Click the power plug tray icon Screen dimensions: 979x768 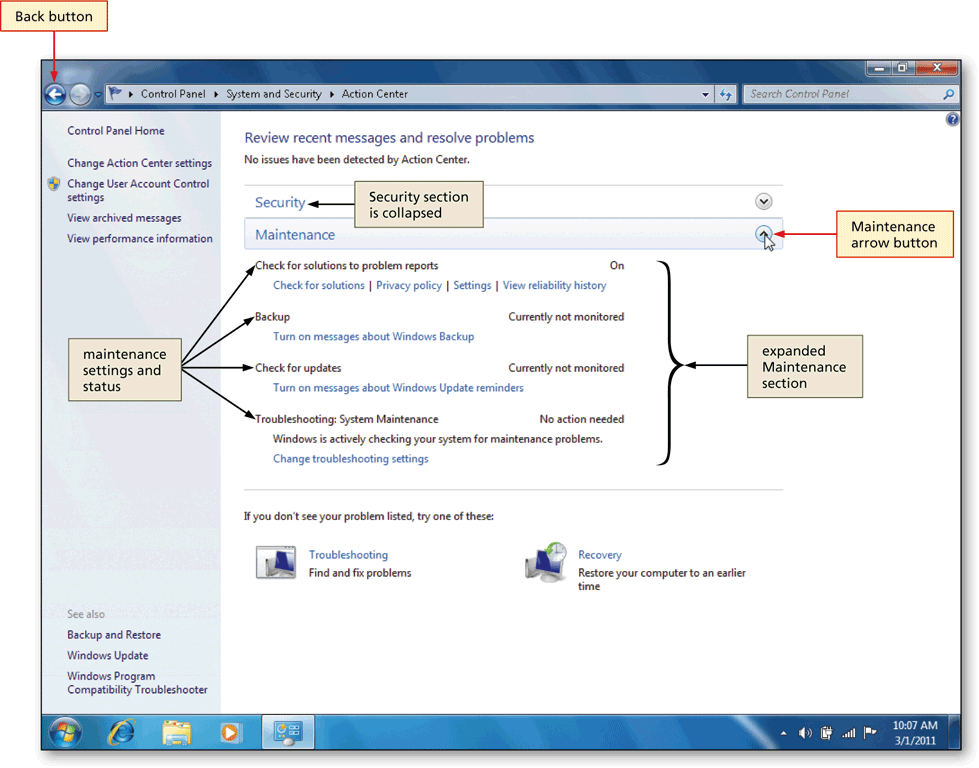coord(827,733)
